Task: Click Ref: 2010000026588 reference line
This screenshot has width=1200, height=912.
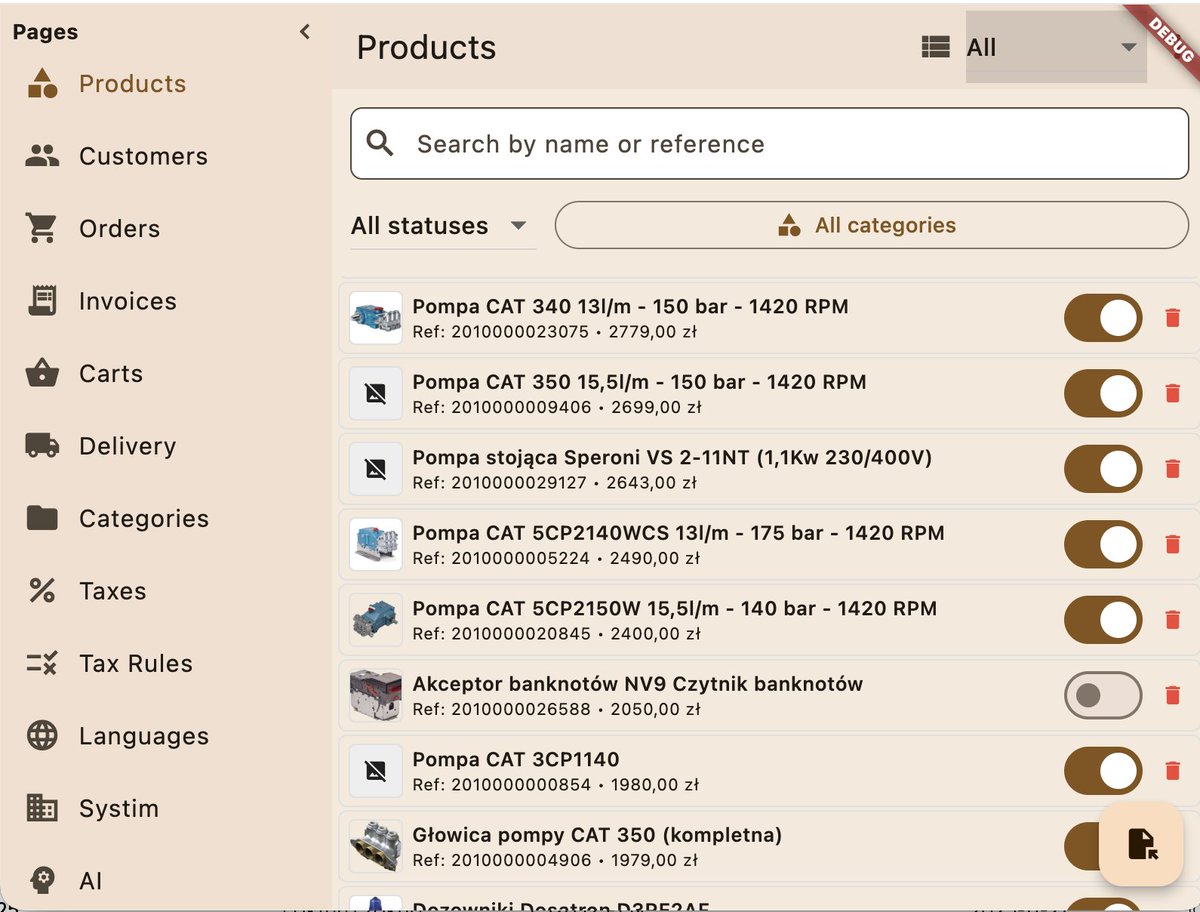Action: pyautogui.click(x=556, y=709)
